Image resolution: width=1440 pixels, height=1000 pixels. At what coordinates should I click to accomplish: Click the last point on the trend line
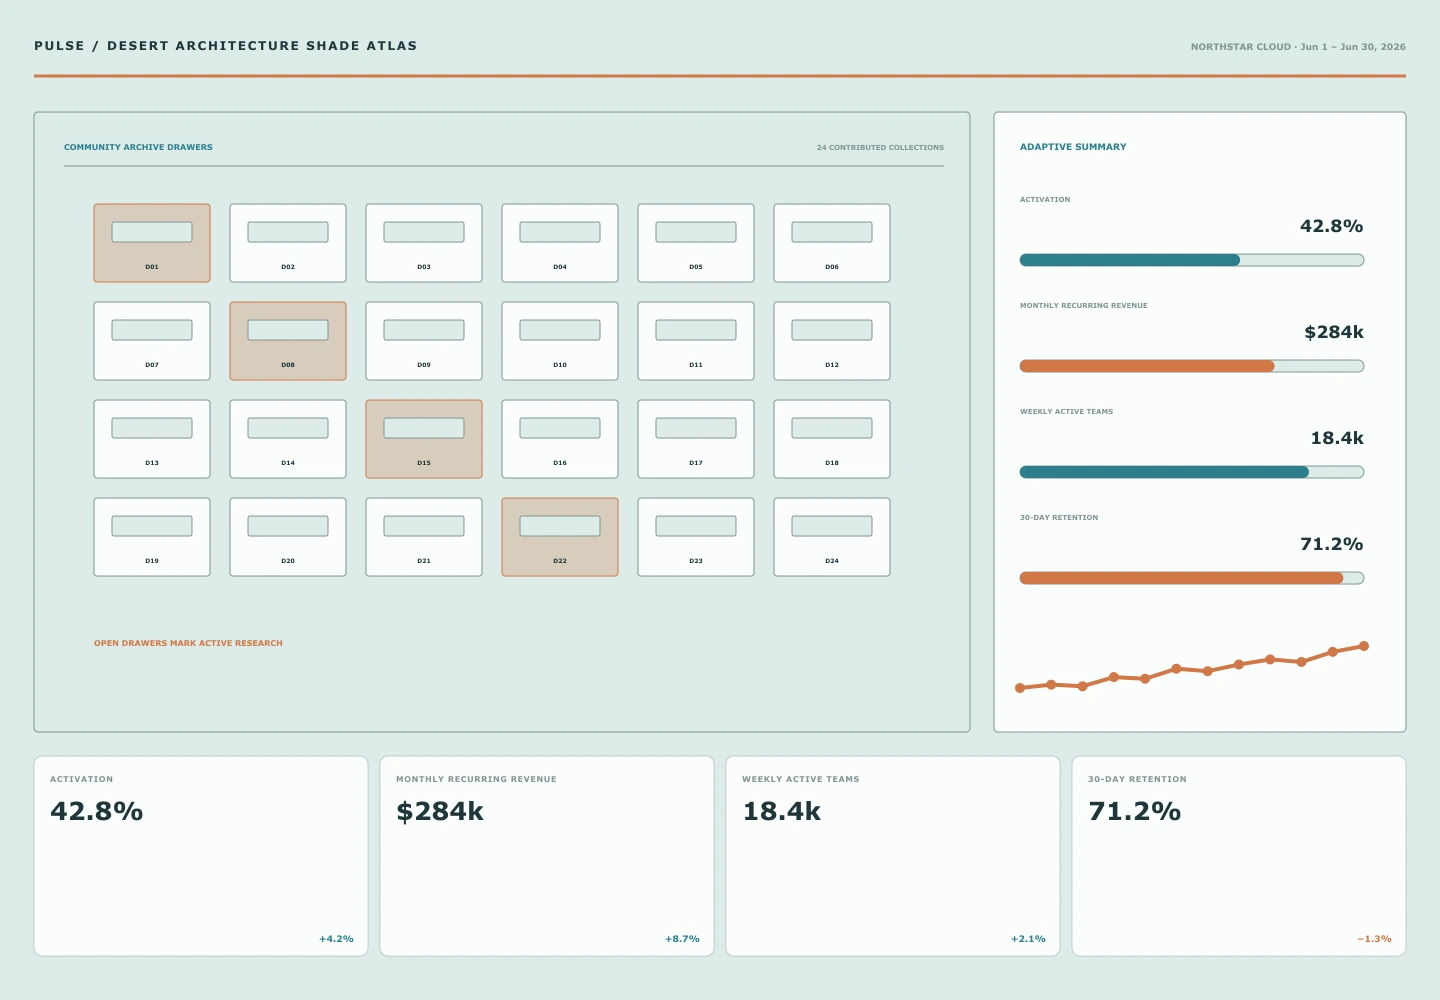(x=1364, y=646)
